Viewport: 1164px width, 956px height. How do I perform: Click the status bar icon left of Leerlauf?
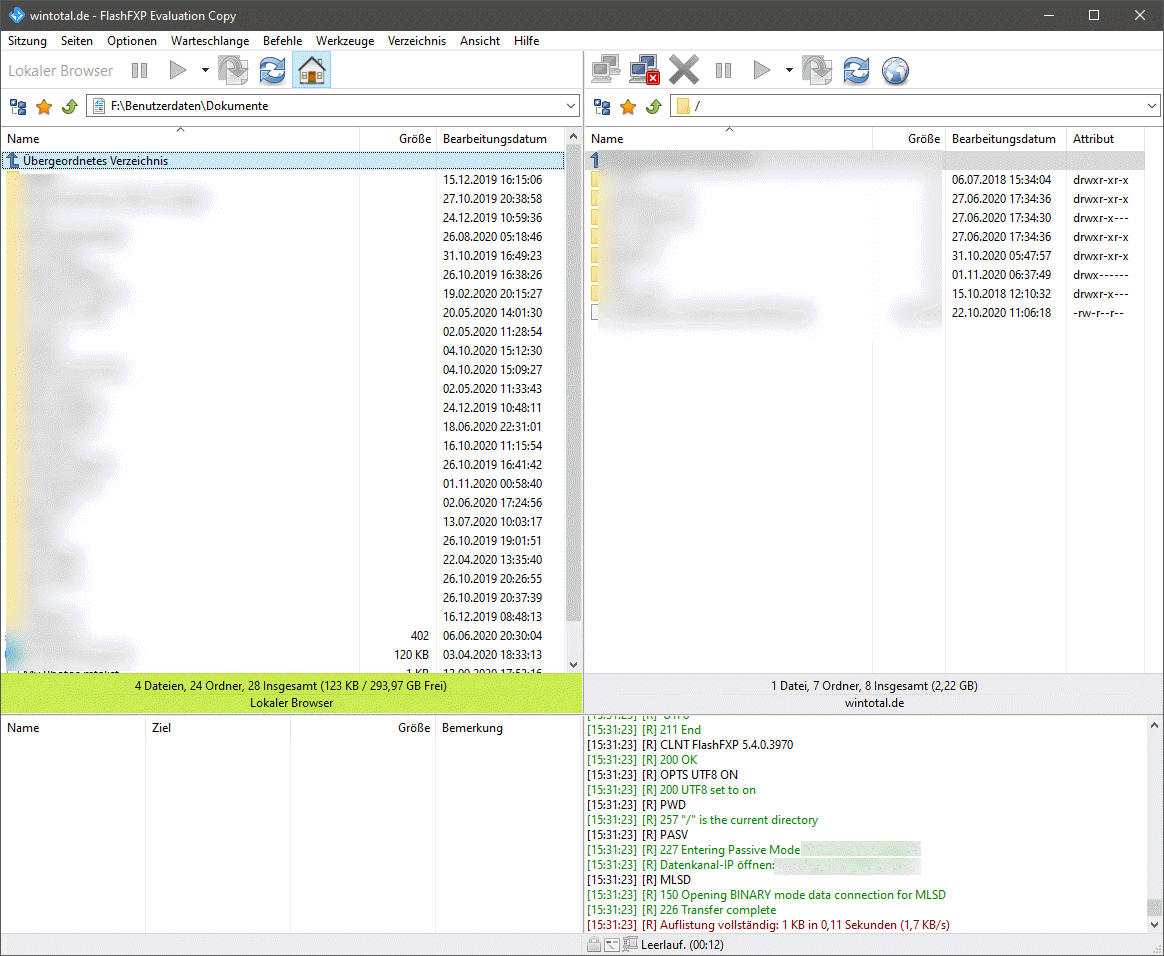click(630, 945)
